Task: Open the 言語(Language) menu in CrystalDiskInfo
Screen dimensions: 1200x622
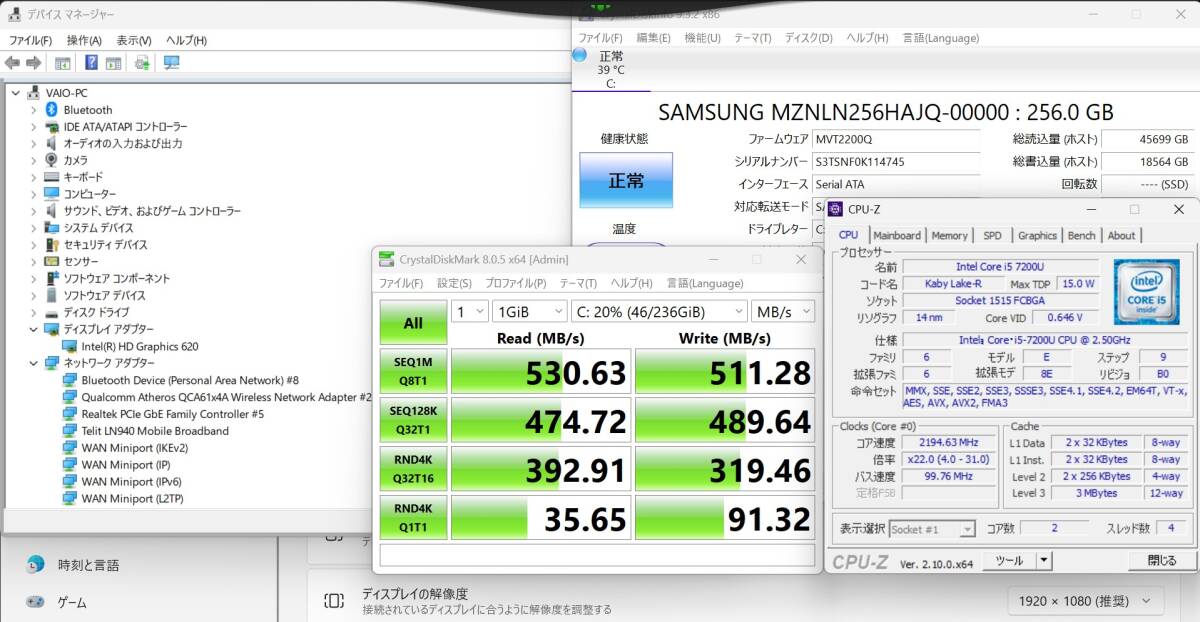Action: 940,38
